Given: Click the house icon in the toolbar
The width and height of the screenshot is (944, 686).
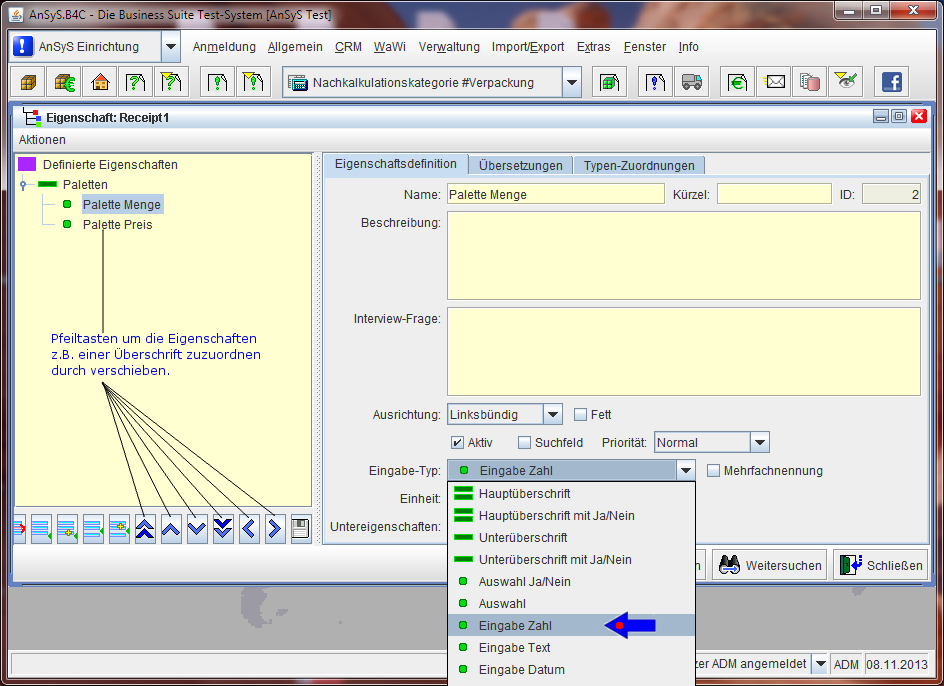Looking at the screenshot, I should pyautogui.click(x=98, y=83).
